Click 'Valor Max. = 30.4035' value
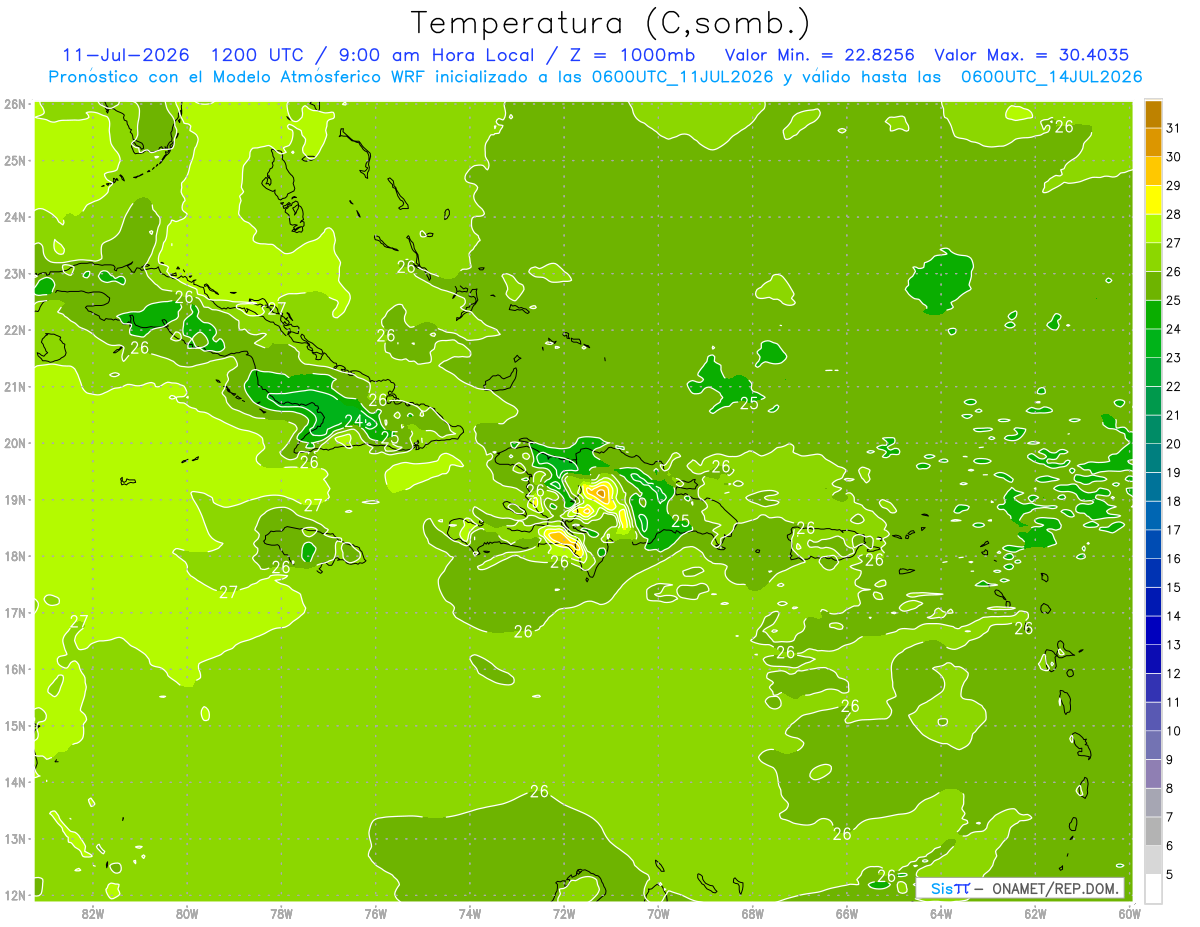1200x927 pixels. click(1033, 55)
